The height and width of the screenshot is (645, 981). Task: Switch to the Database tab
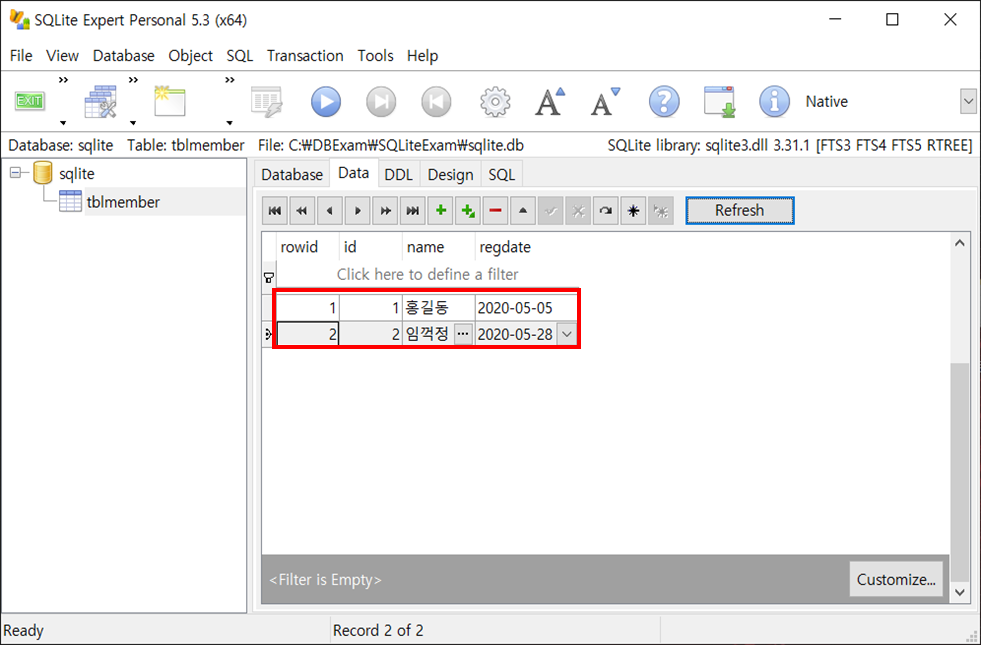pyautogui.click(x=292, y=175)
